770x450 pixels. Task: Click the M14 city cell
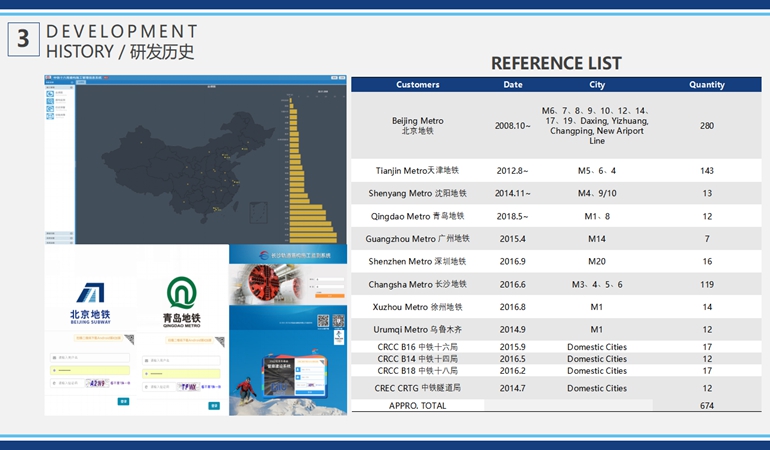(x=597, y=239)
